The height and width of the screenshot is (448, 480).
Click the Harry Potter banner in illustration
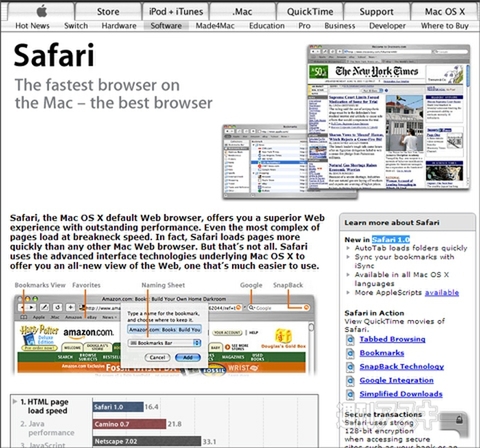39,338
